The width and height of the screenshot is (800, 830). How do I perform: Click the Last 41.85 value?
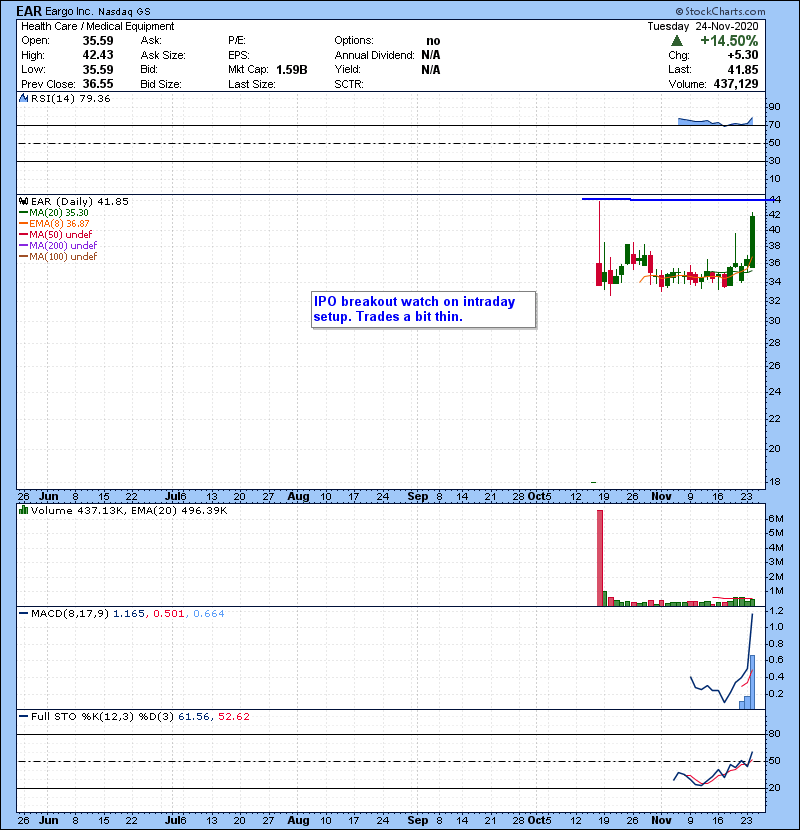742,69
